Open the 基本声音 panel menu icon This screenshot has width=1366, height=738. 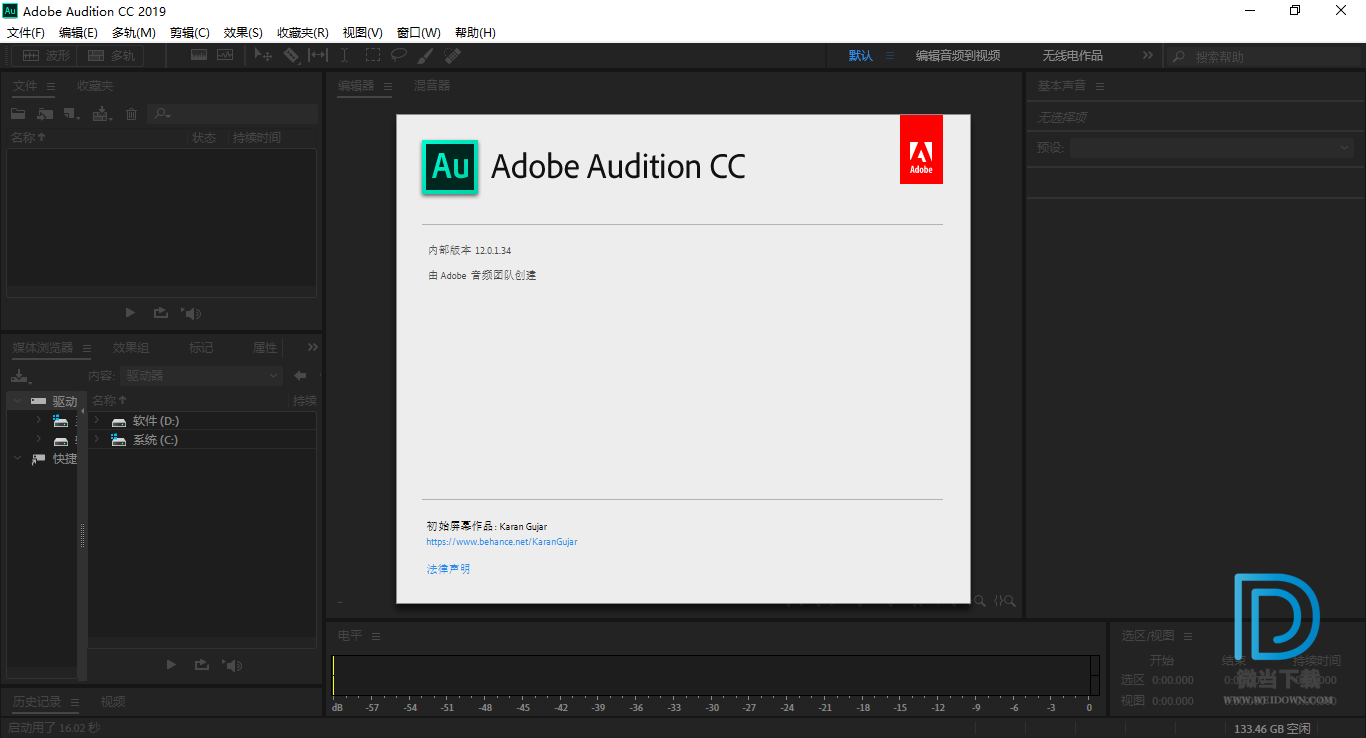(1100, 86)
